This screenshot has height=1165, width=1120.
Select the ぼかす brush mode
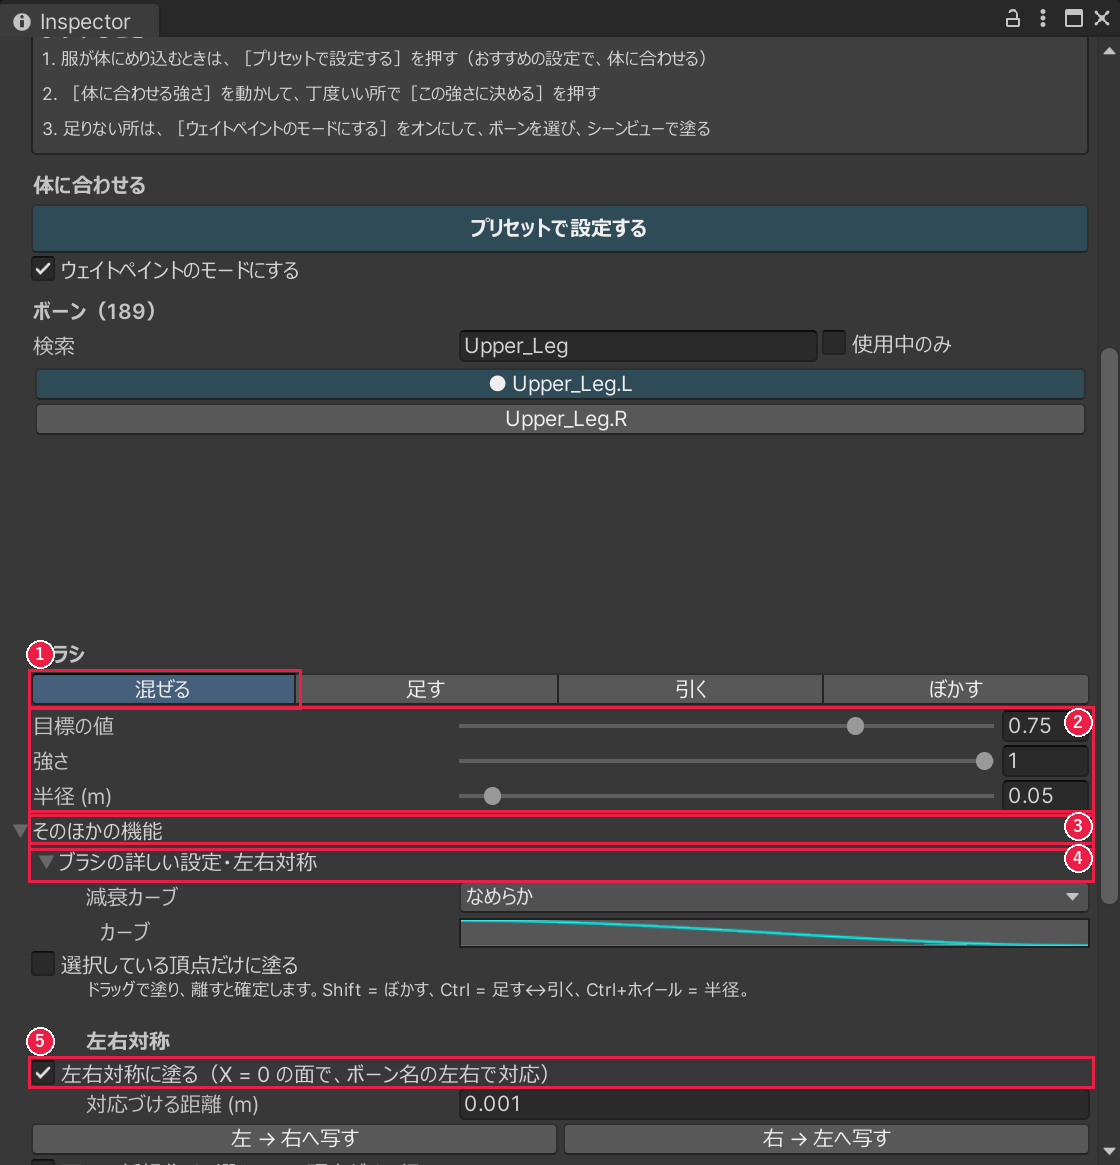(x=956, y=689)
